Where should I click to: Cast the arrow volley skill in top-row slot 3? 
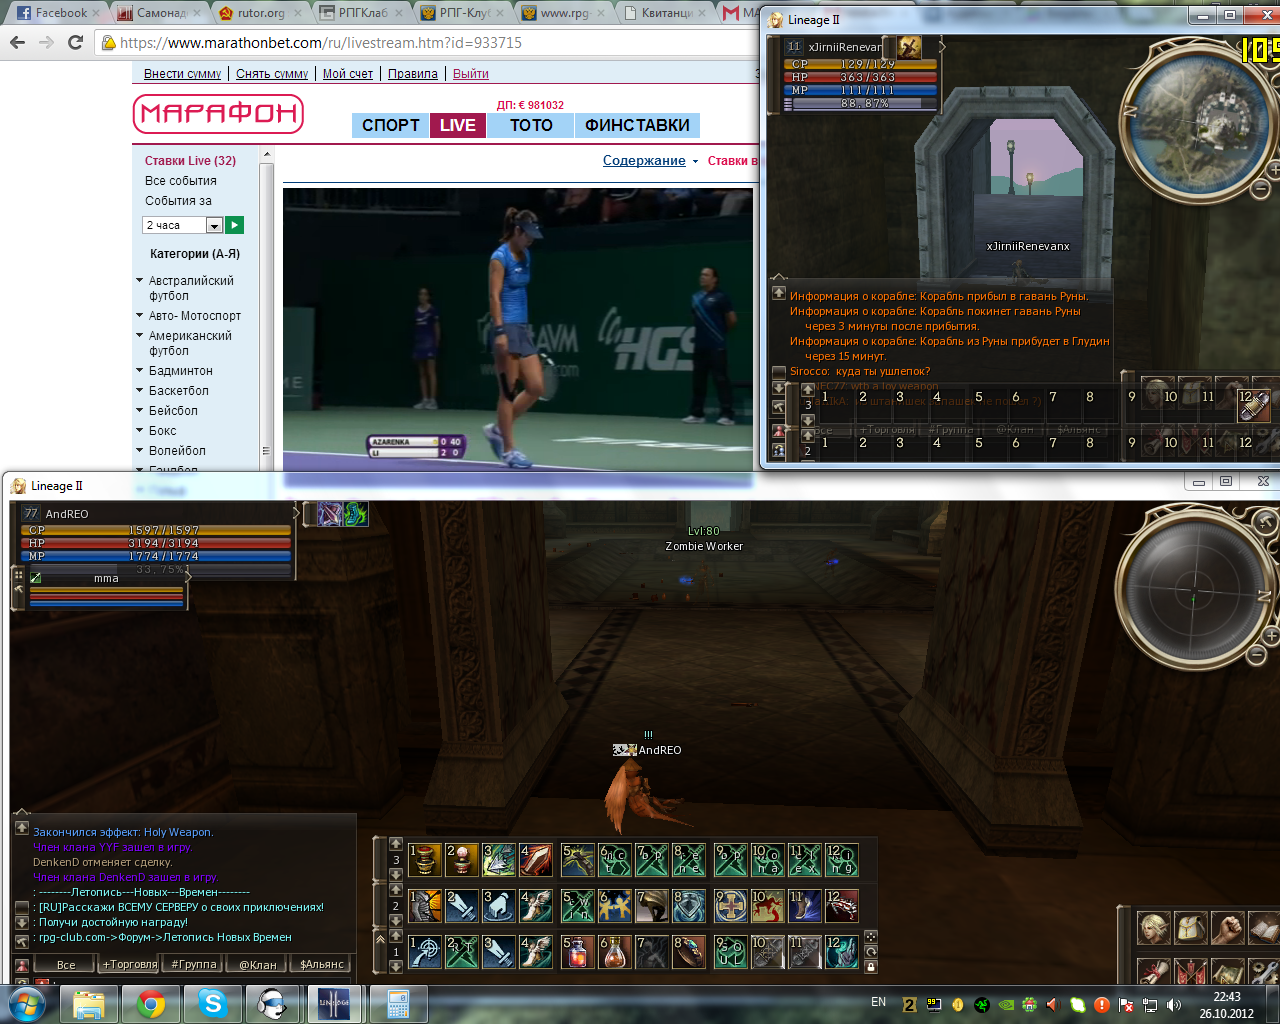click(x=499, y=860)
